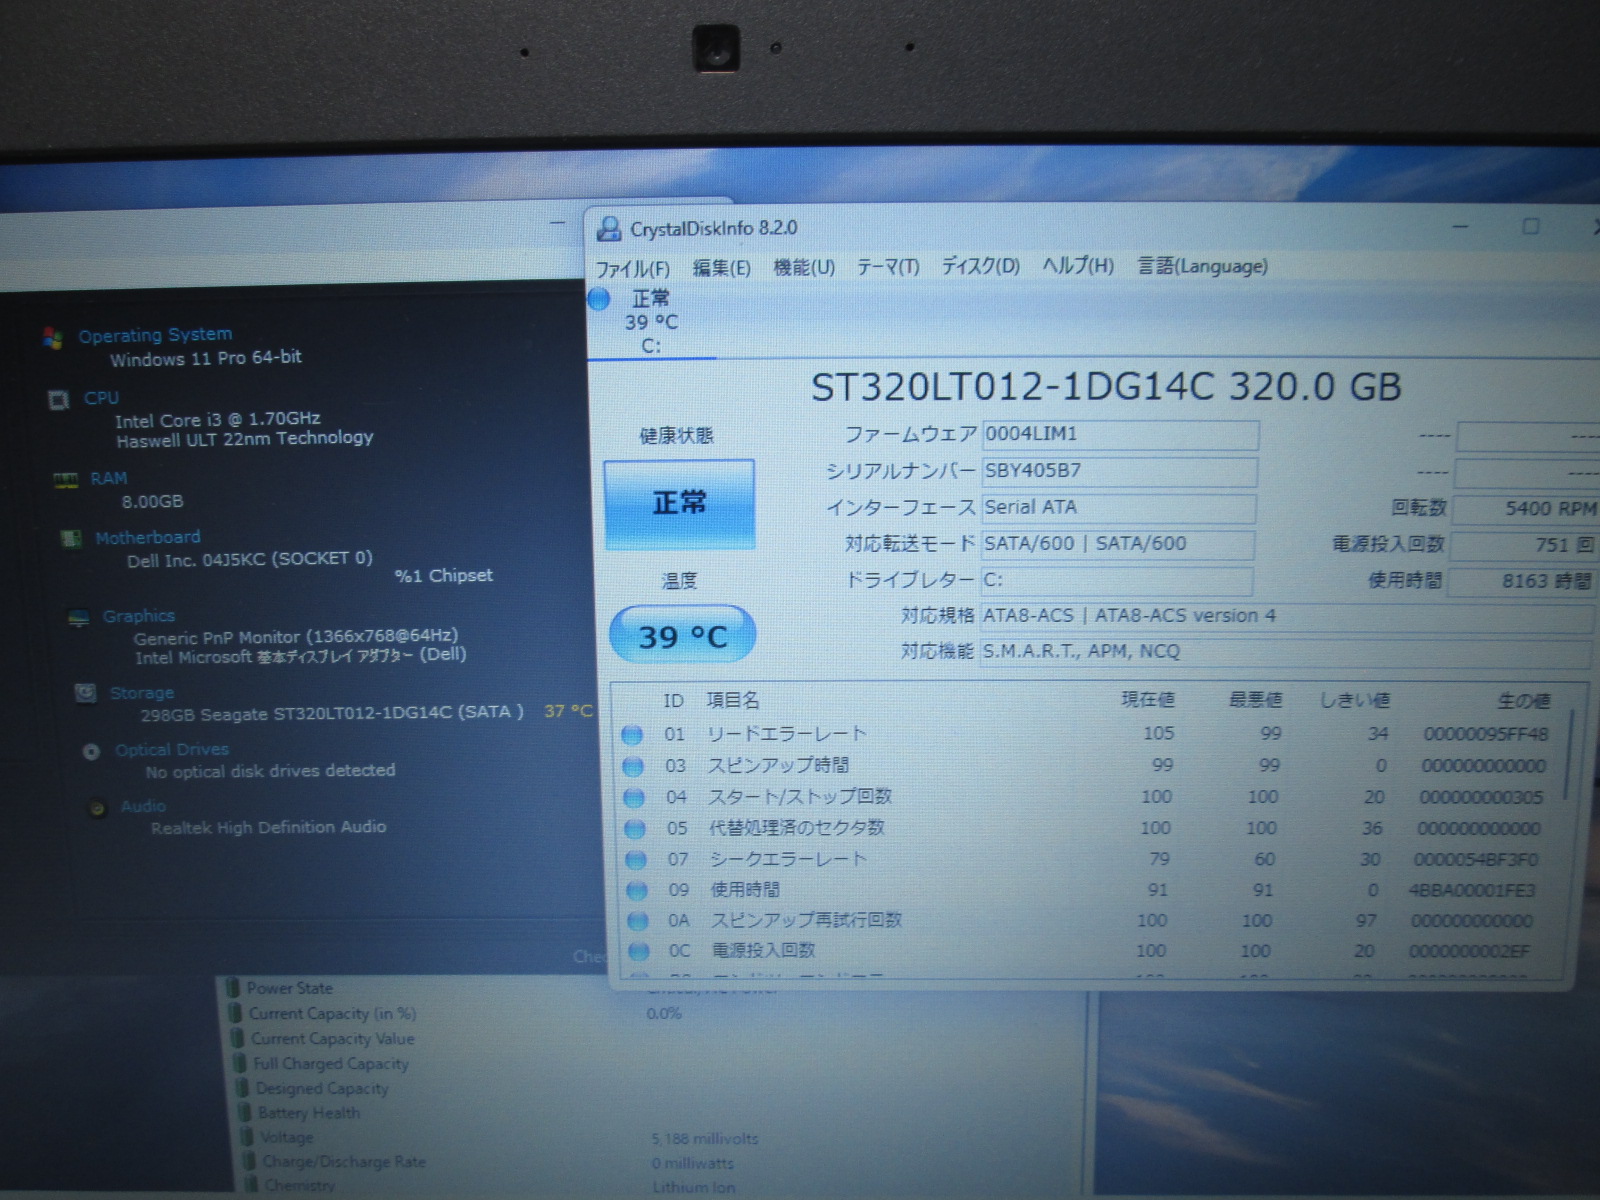Click the SMART attribute list scrollbar
Viewport: 1600px width, 1200px height.
click(x=1570, y=760)
